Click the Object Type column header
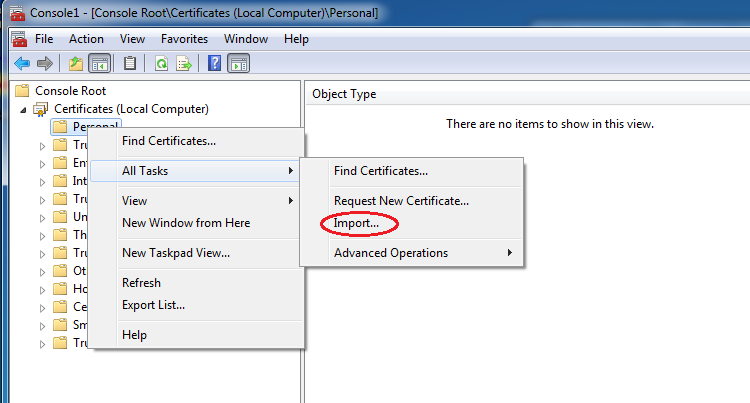This screenshot has width=750, height=403. [x=344, y=94]
